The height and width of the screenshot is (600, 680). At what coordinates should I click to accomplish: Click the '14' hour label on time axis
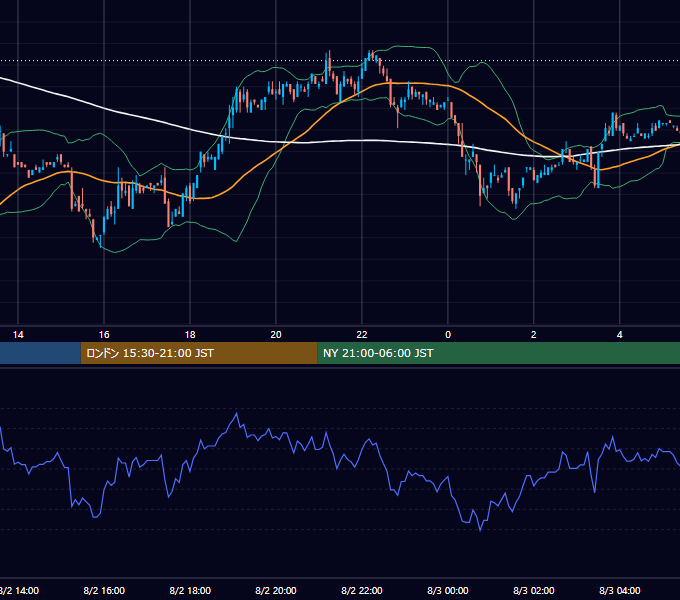pyautogui.click(x=18, y=335)
